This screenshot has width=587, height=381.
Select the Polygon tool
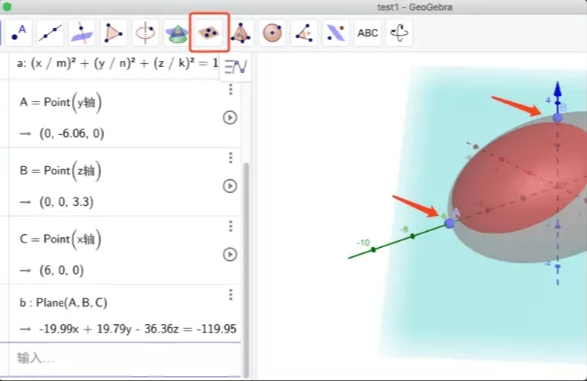pyautogui.click(x=113, y=33)
